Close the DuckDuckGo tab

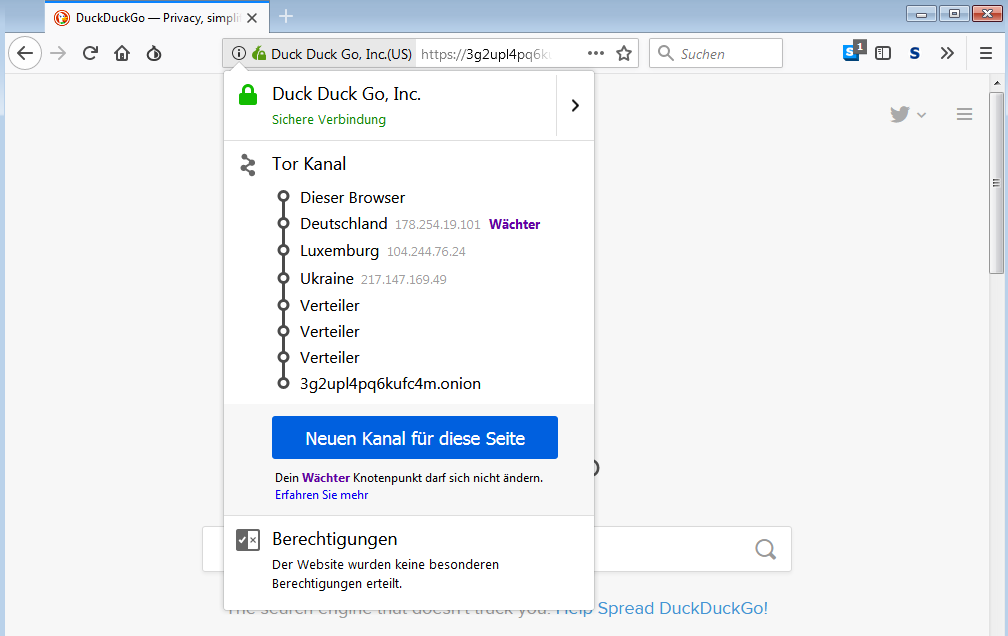coord(252,18)
